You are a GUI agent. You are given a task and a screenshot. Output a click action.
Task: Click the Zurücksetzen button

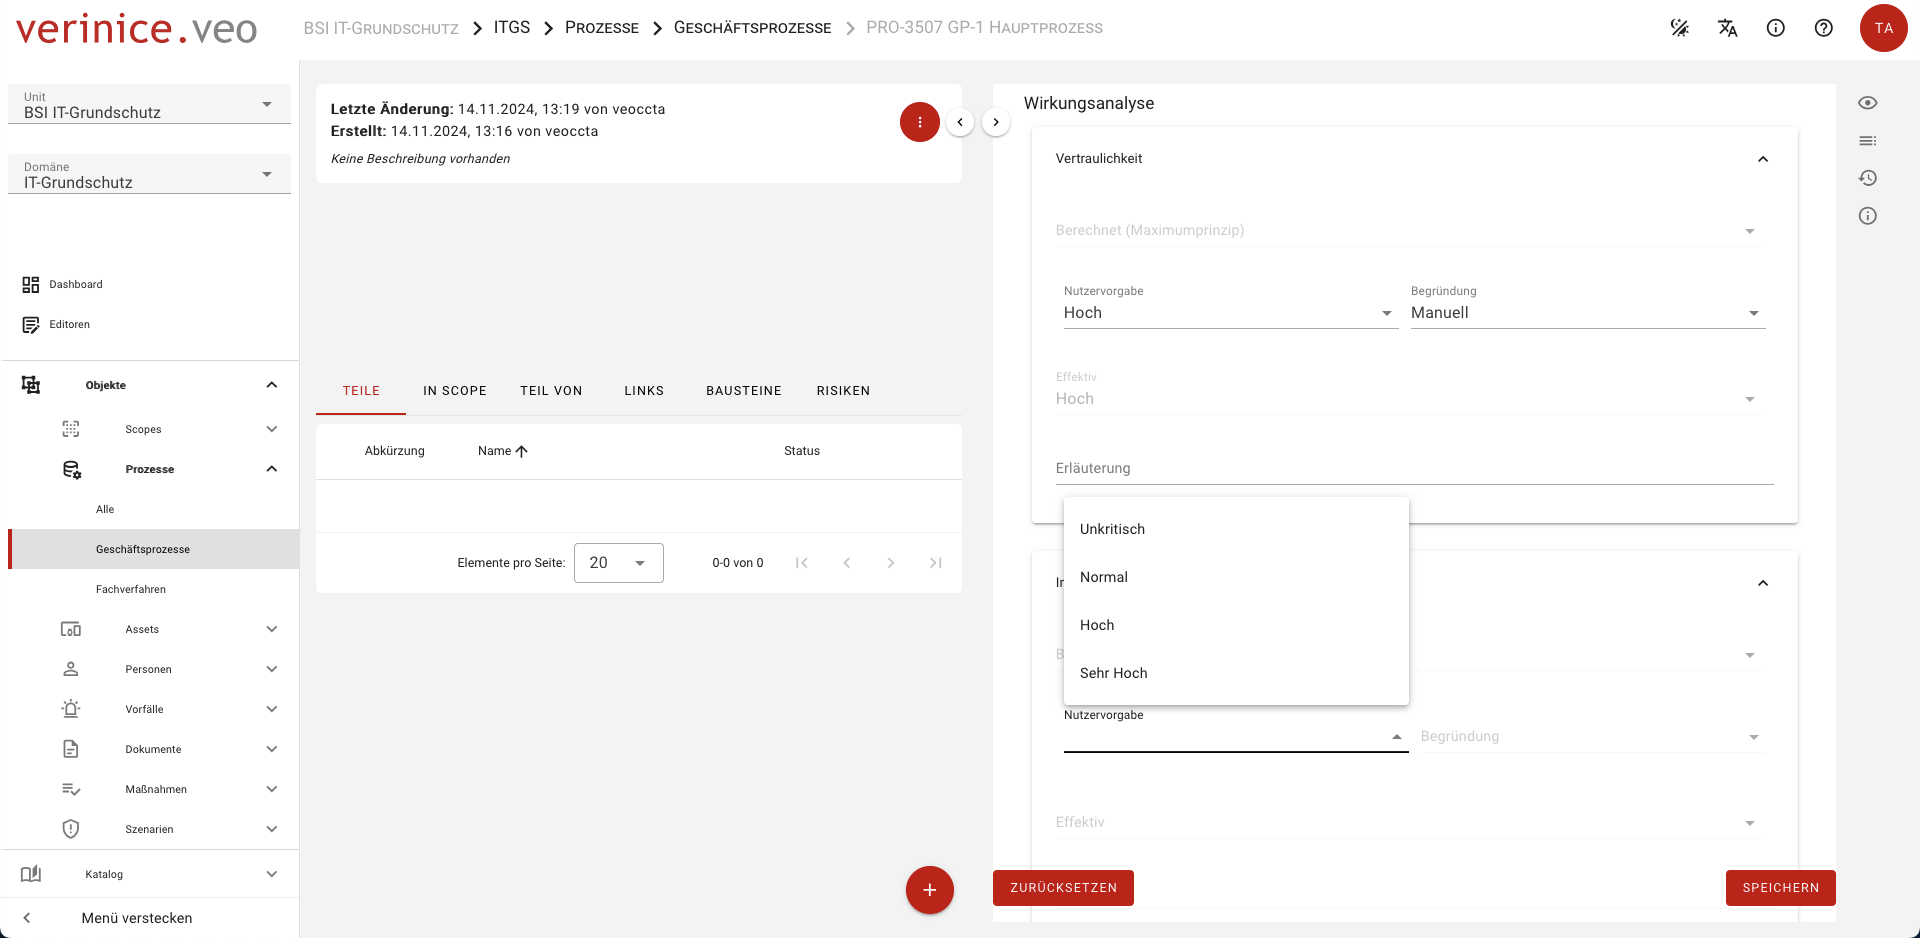pos(1063,888)
